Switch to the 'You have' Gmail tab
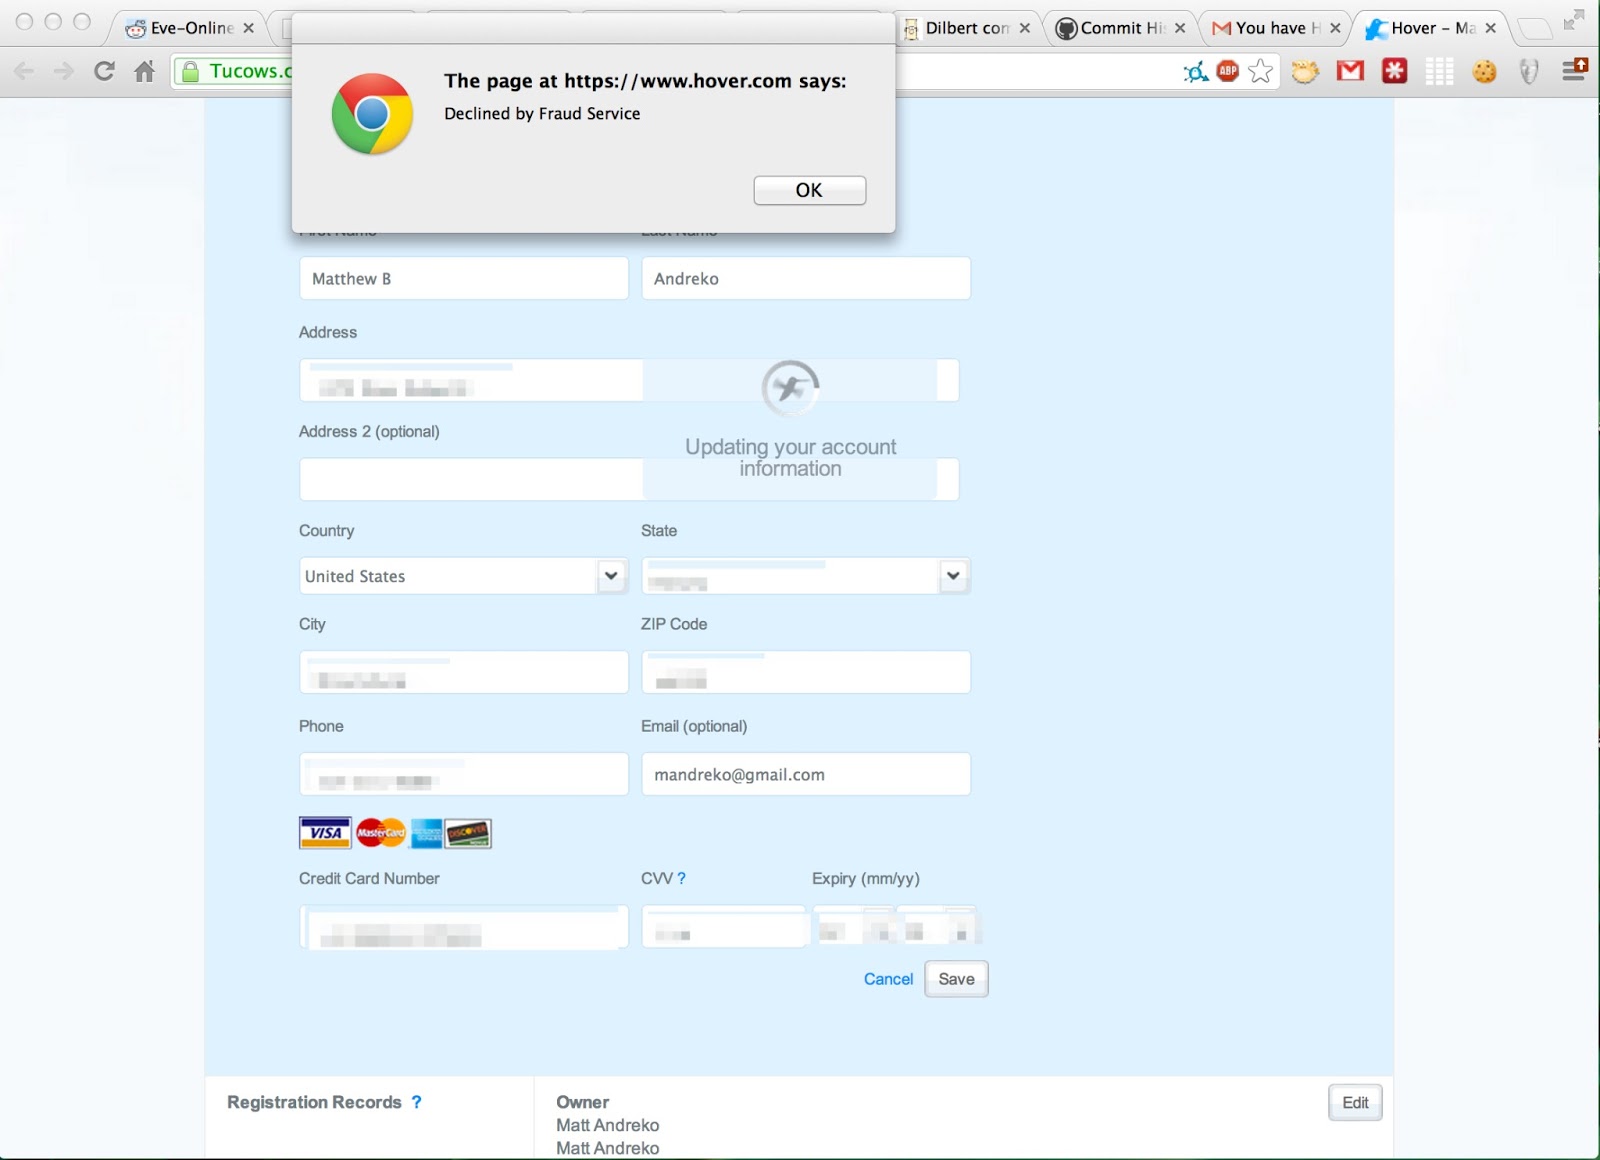 tap(1276, 28)
